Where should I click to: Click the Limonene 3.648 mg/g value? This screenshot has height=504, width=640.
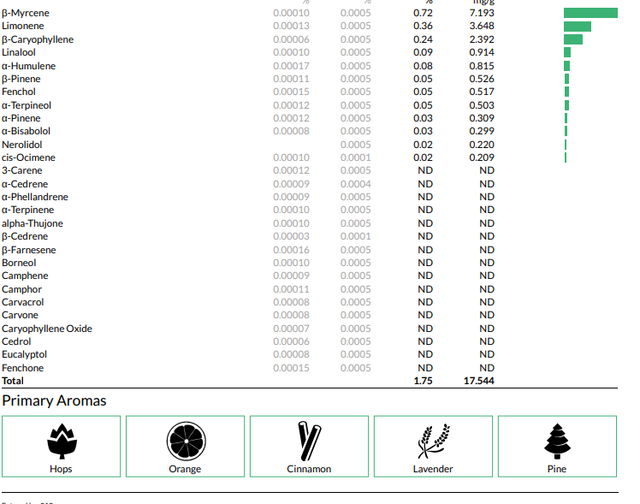482,26
